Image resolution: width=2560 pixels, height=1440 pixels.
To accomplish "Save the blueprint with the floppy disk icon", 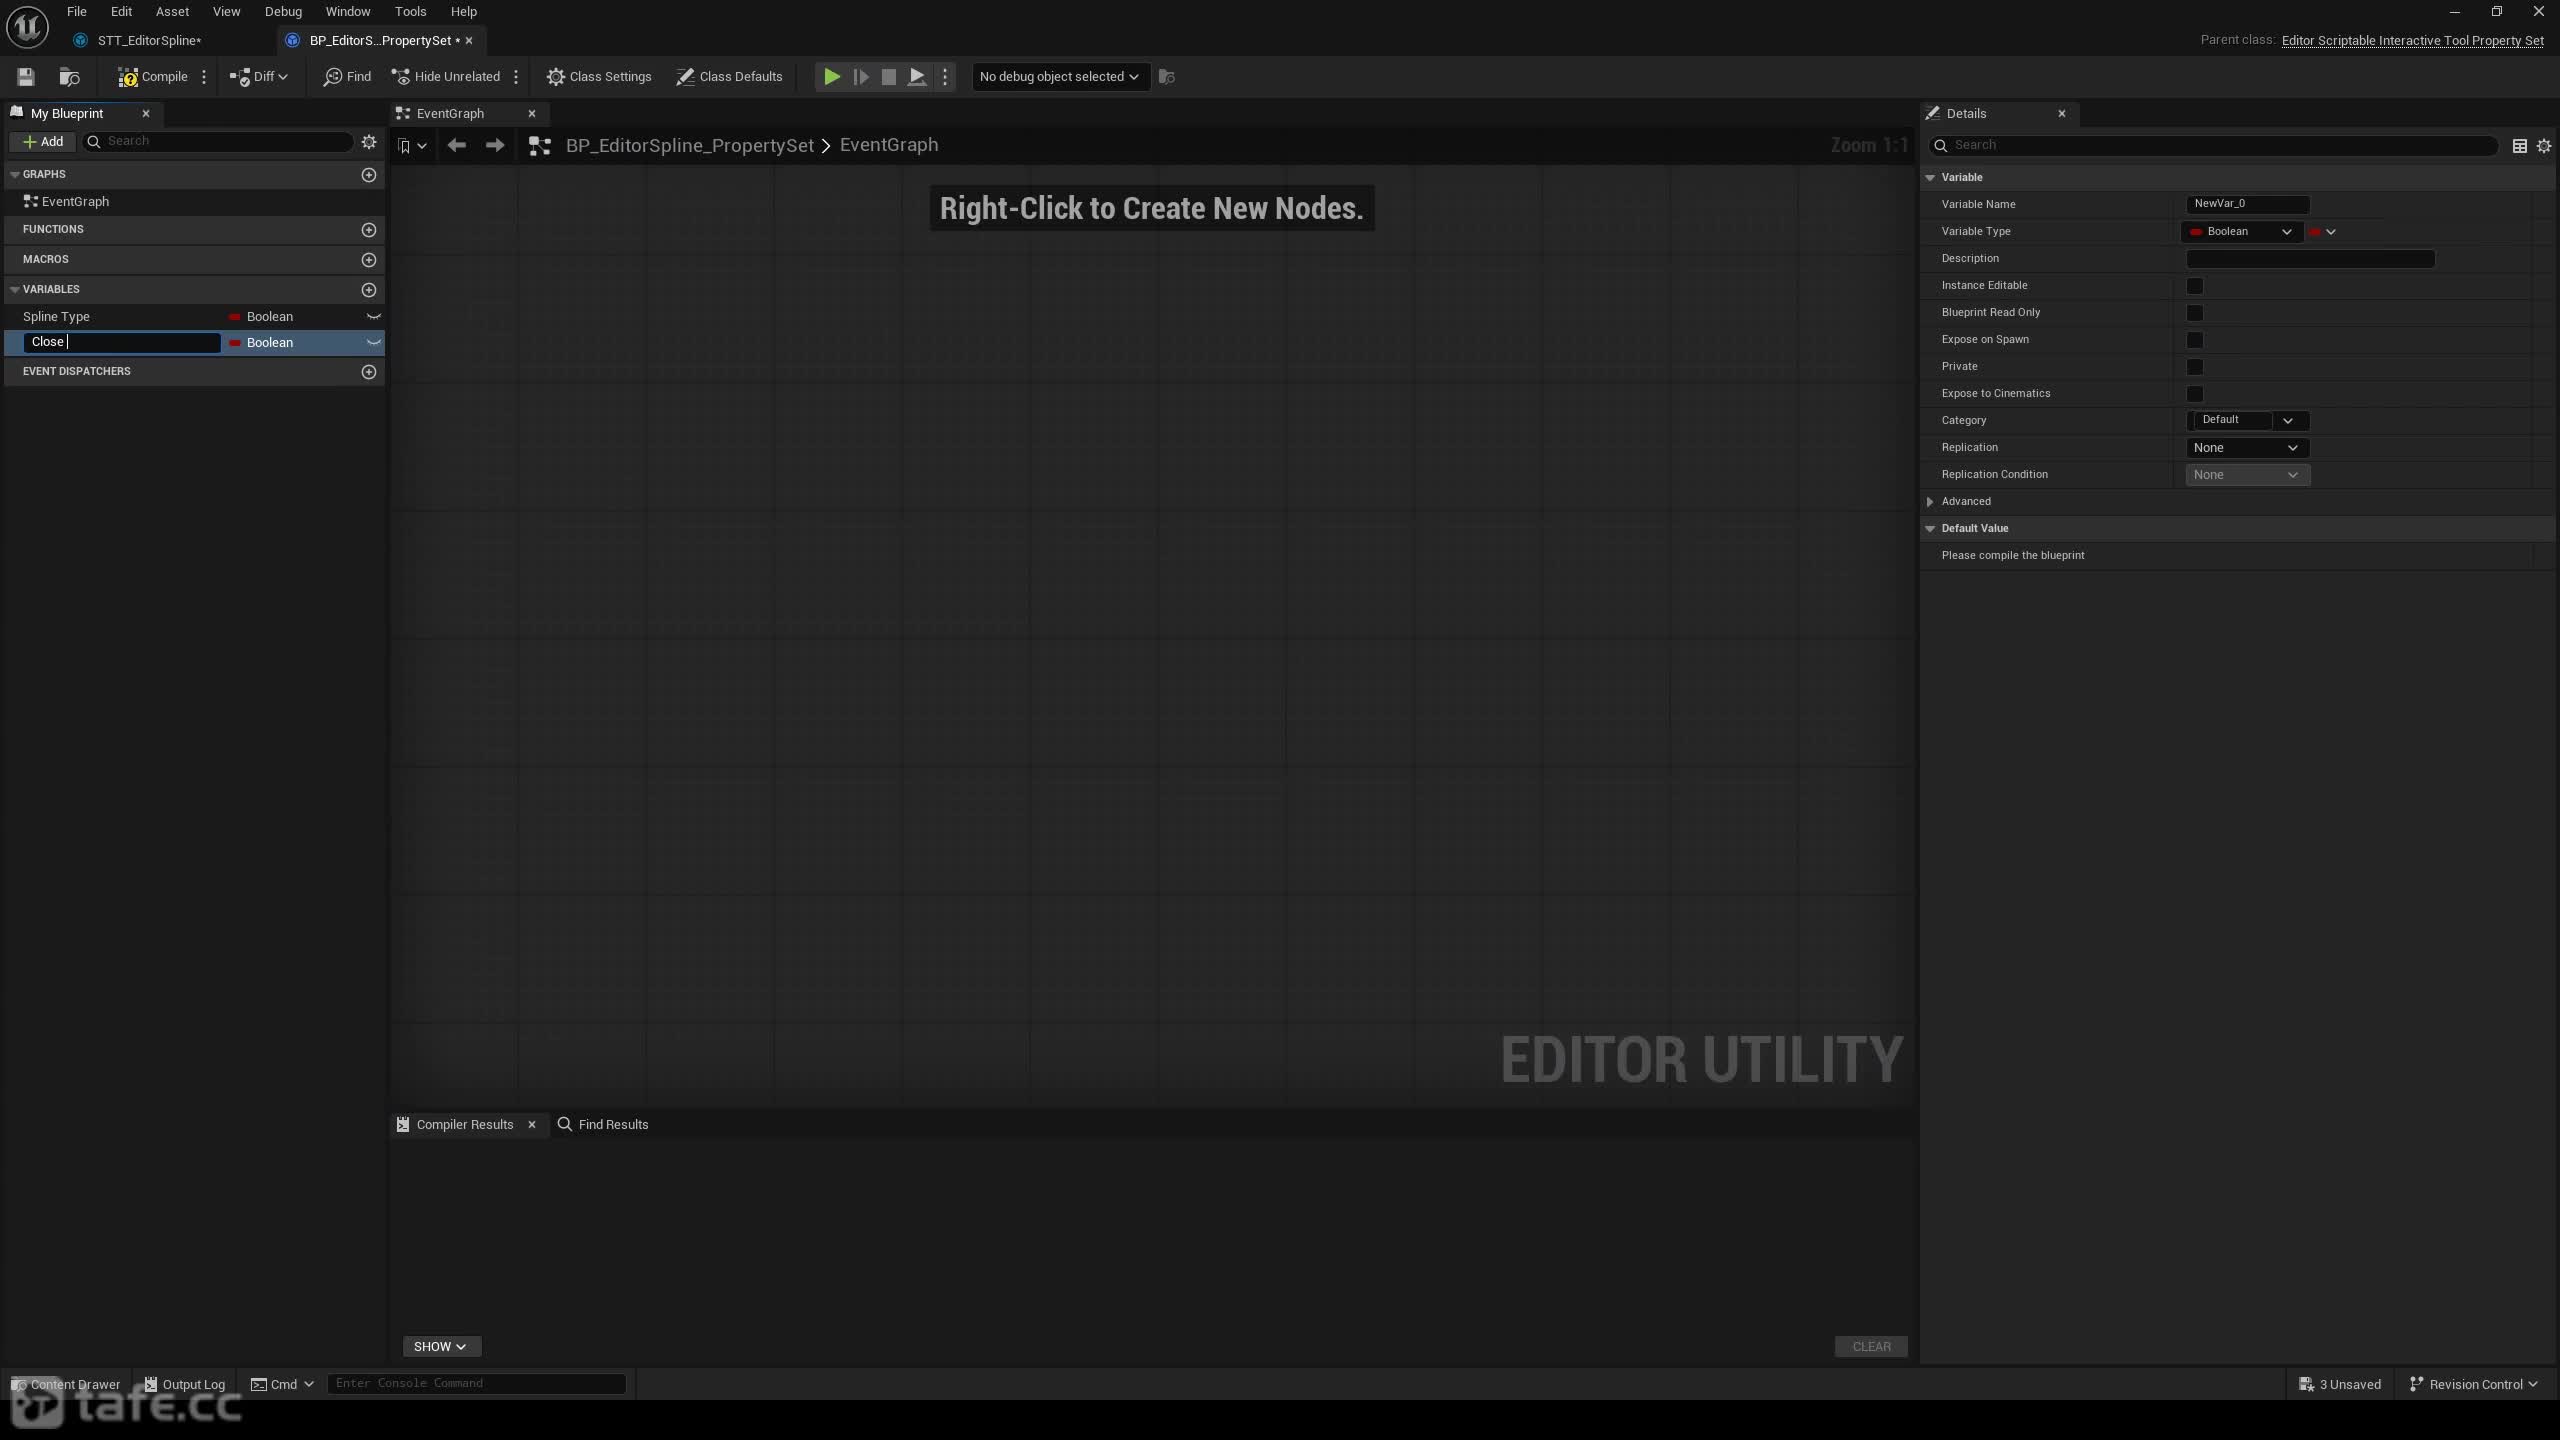I will click(x=26, y=77).
